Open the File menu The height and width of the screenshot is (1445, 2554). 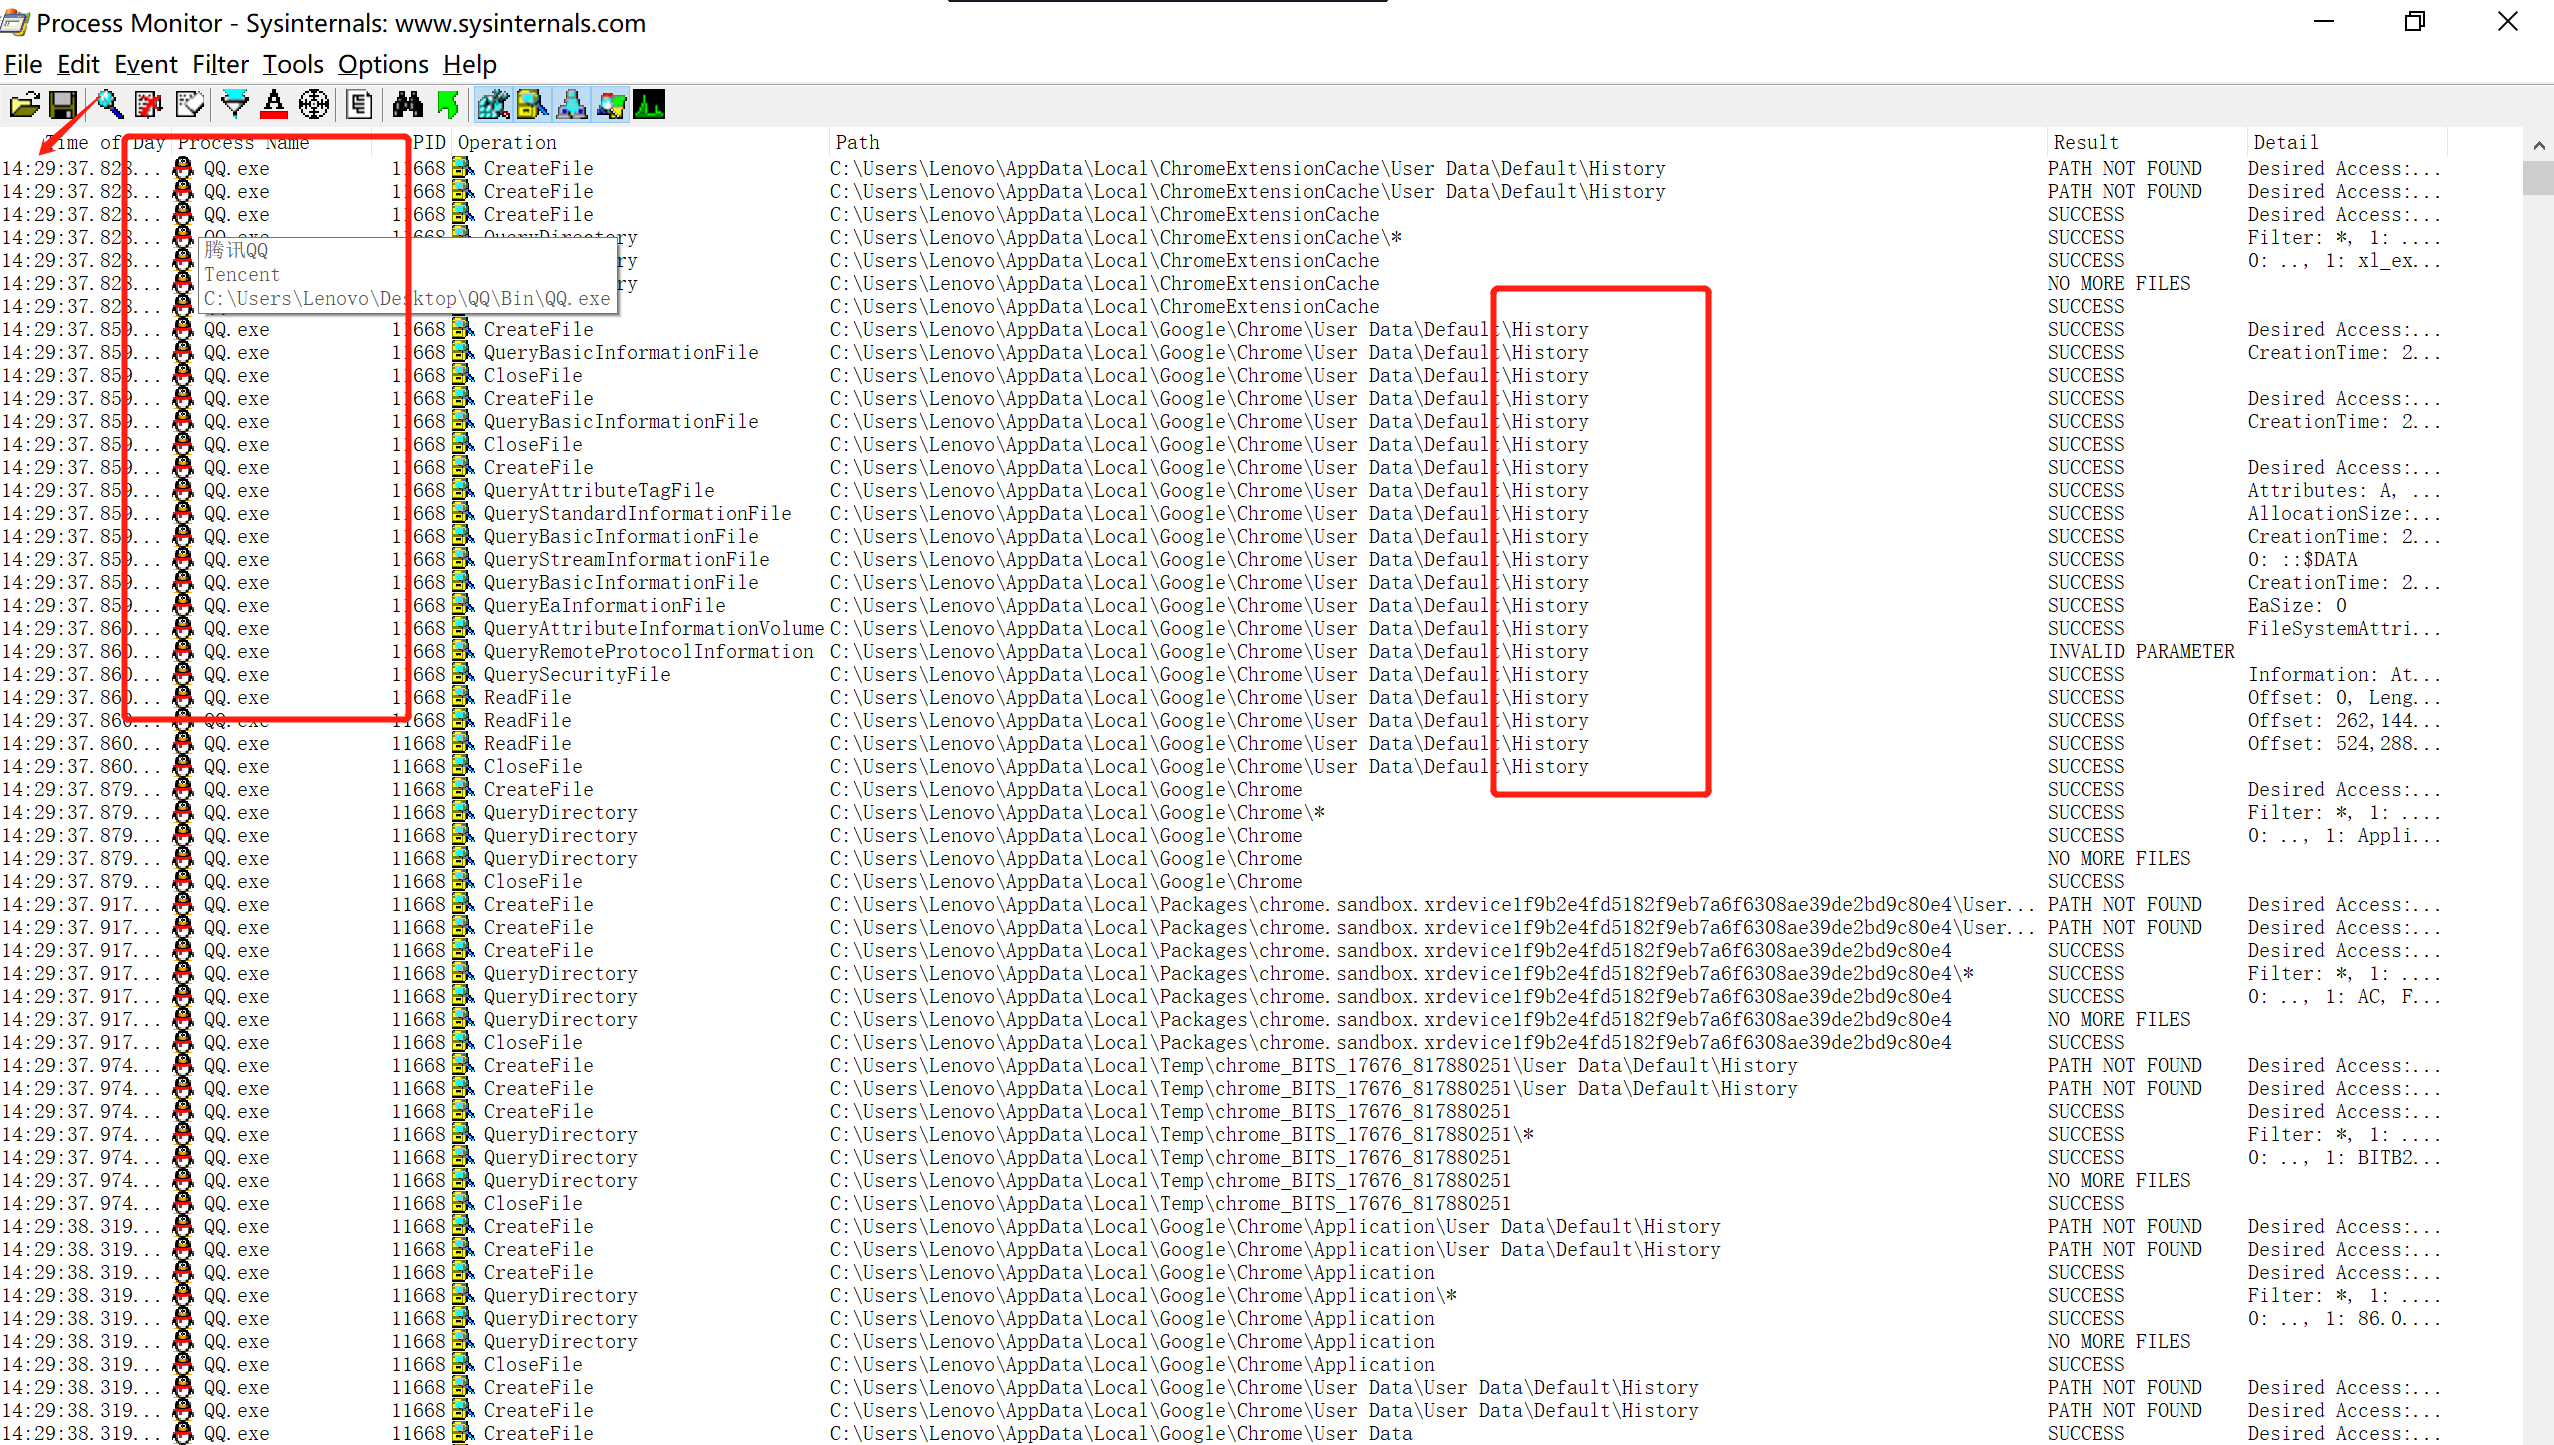[23, 65]
